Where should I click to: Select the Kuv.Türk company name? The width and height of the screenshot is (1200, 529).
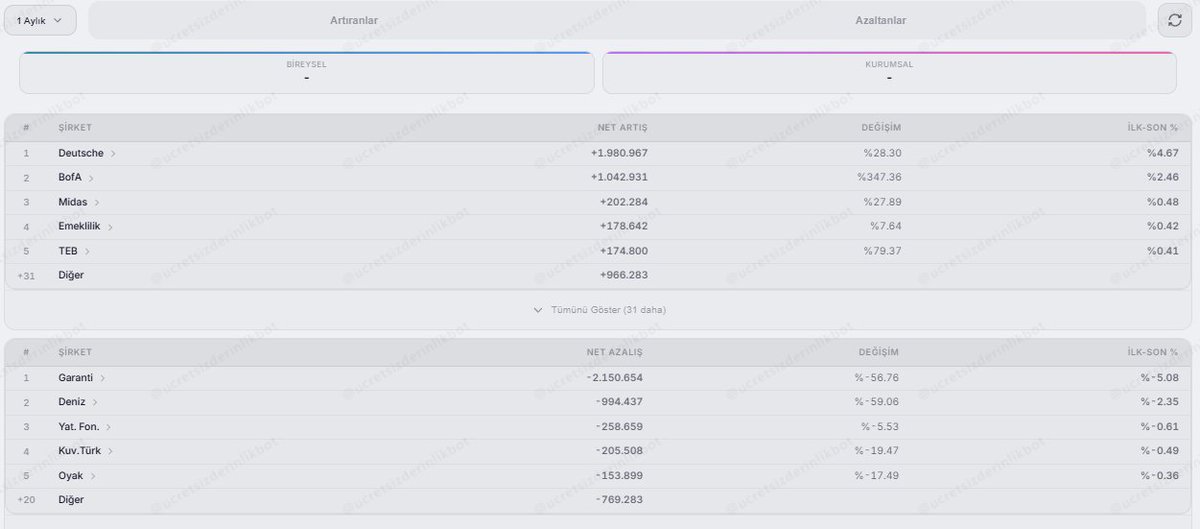click(x=79, y=451)
